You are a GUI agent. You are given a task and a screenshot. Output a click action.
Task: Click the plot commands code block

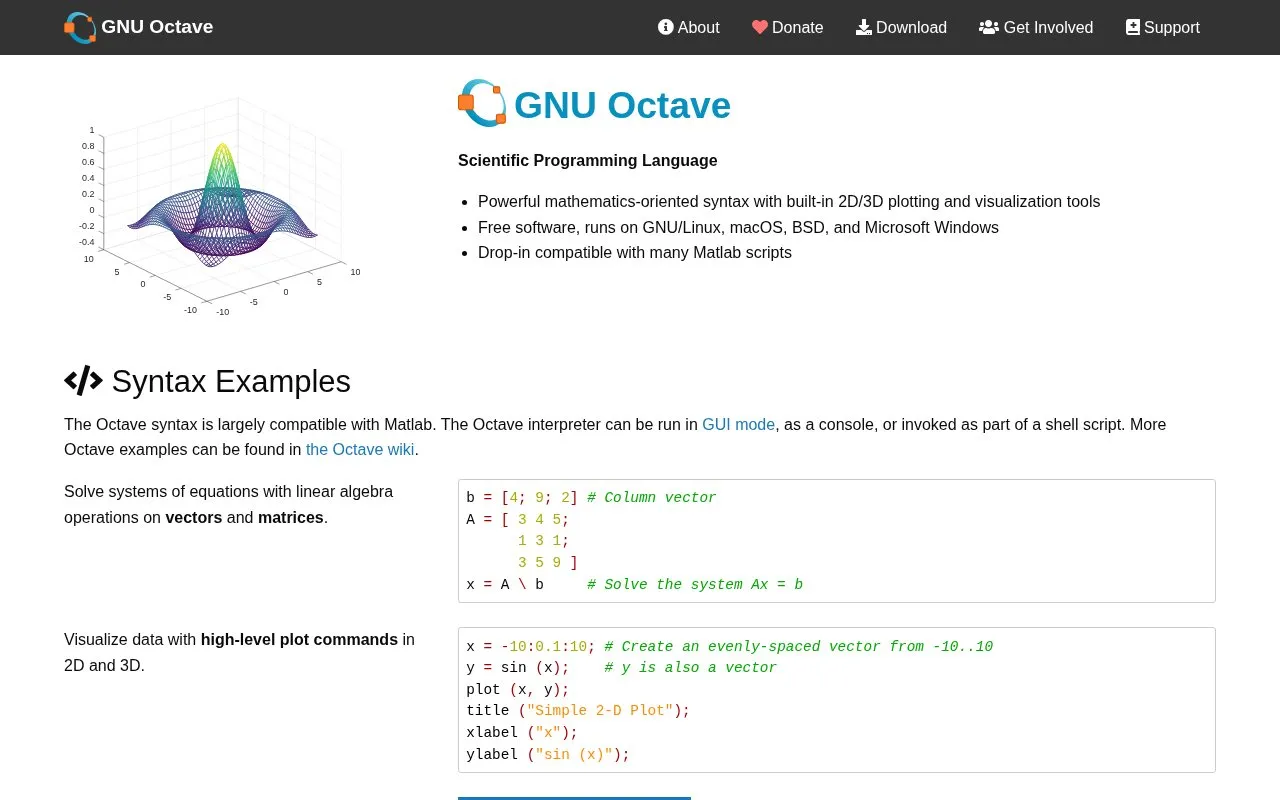837,700
